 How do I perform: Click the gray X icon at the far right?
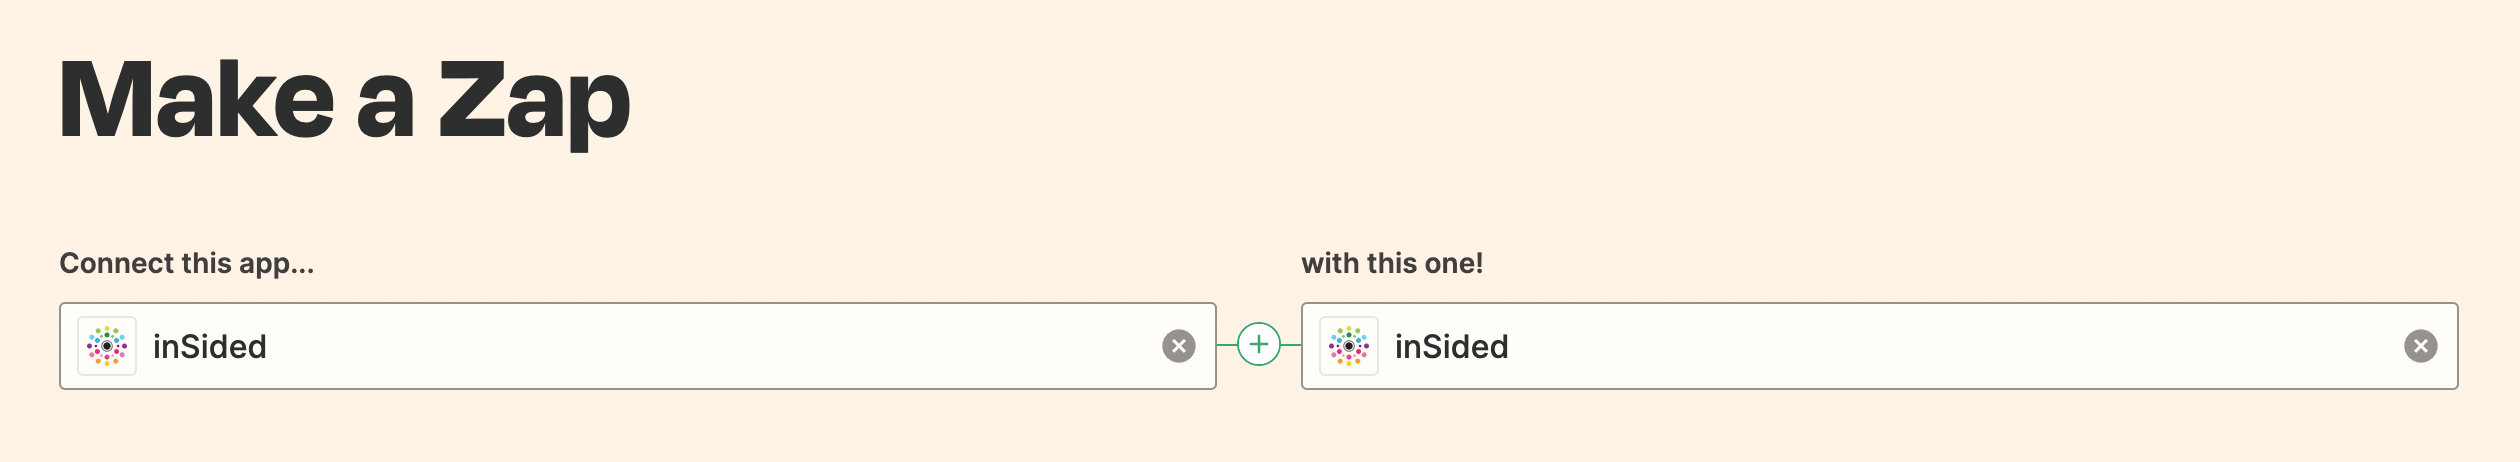(2421, 346)
